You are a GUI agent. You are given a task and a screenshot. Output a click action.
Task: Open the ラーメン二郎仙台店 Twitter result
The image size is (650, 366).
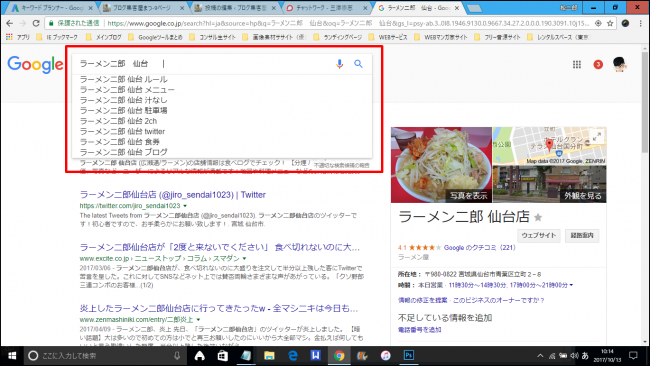point(172,194)
